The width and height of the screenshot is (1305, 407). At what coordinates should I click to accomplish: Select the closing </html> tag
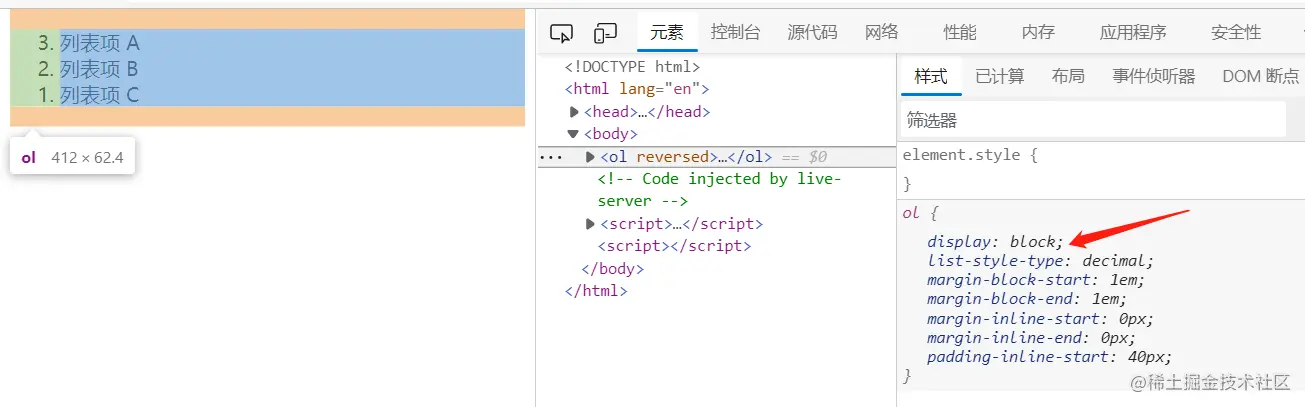[x=596, y=291]
